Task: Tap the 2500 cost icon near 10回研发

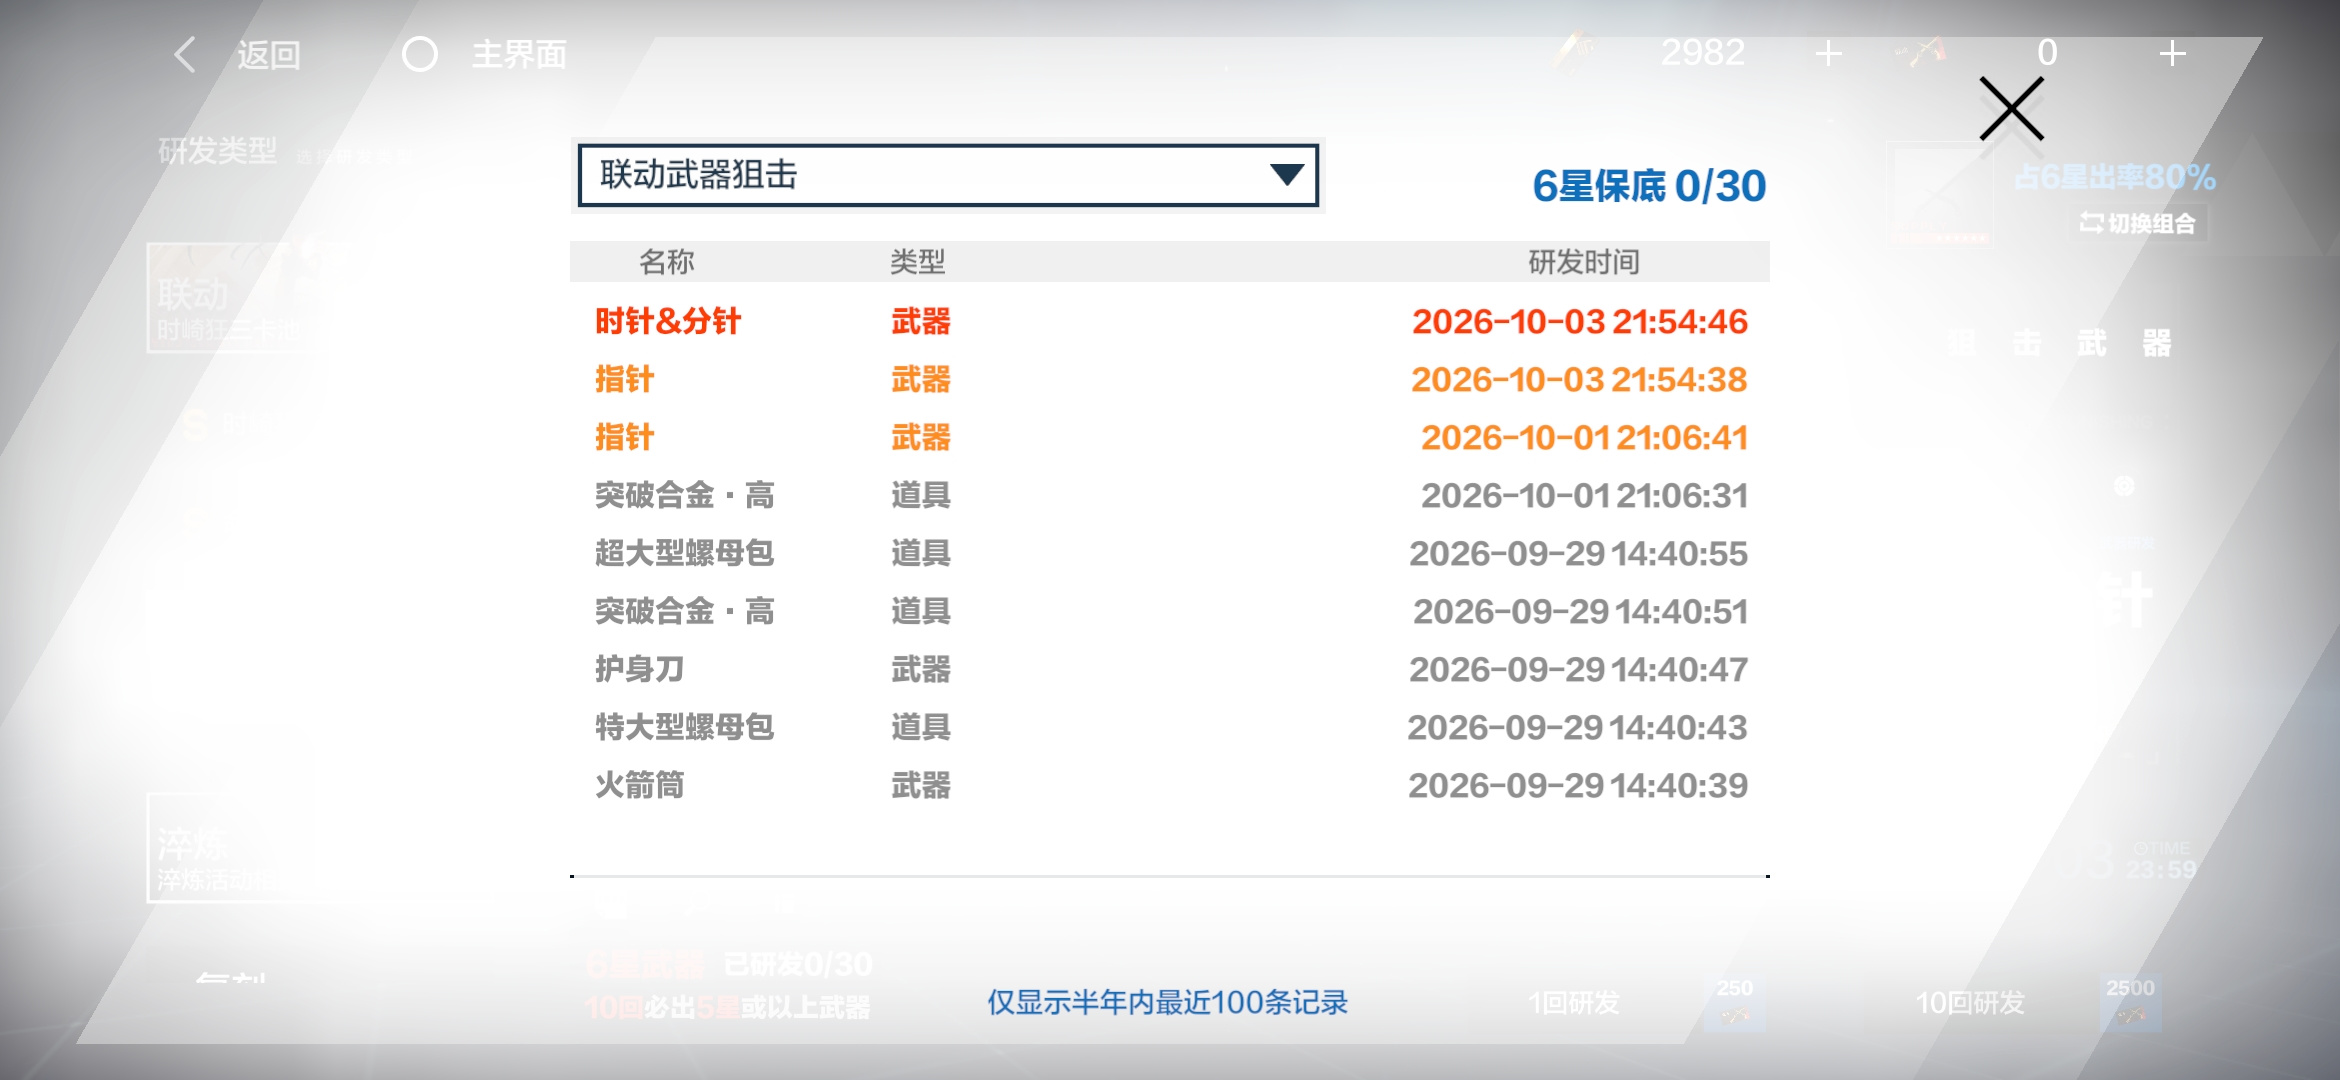Action: pyautogui.click(x=2130, y=1002)
